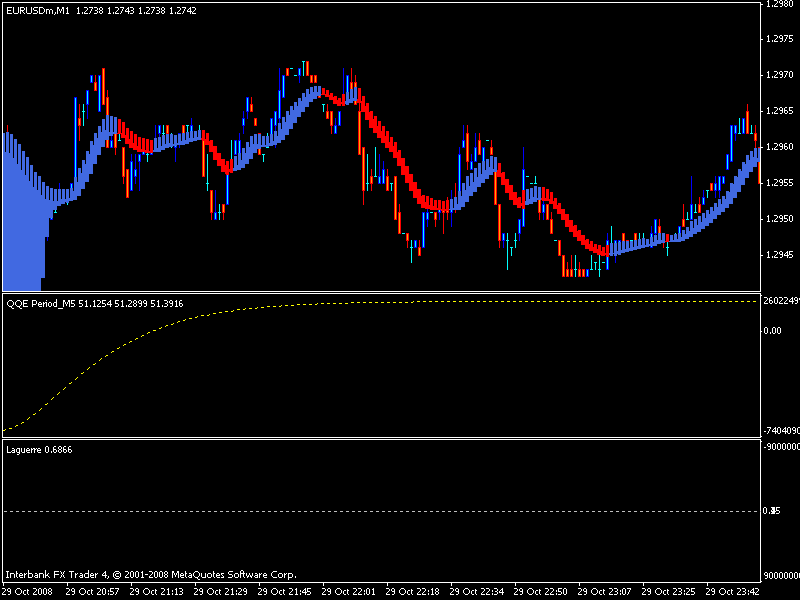Viewport: 800px width, 600px height.
Task: Click the 1.2975 price scale label
Action: [780, 39]
